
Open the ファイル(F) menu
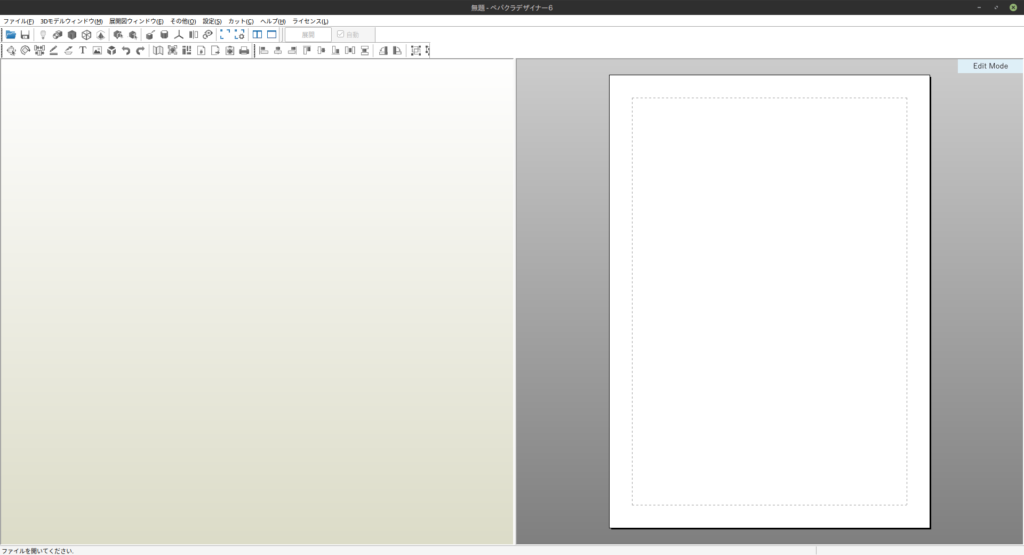pyautogui.click(x=18, y=21)
